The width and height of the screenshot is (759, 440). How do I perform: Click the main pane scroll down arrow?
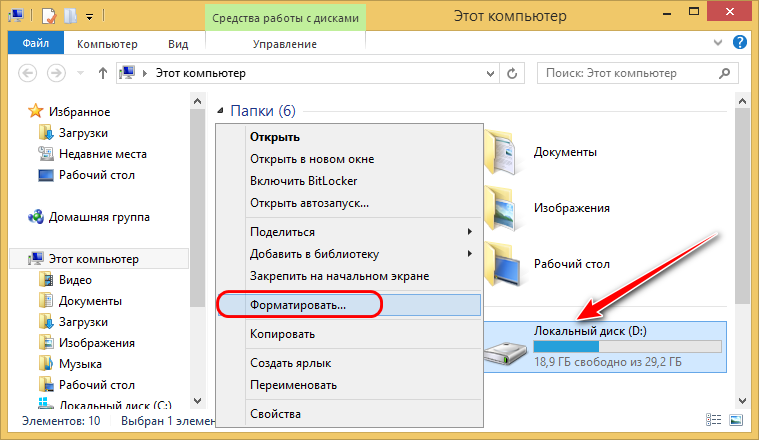[x=743, y=401]
